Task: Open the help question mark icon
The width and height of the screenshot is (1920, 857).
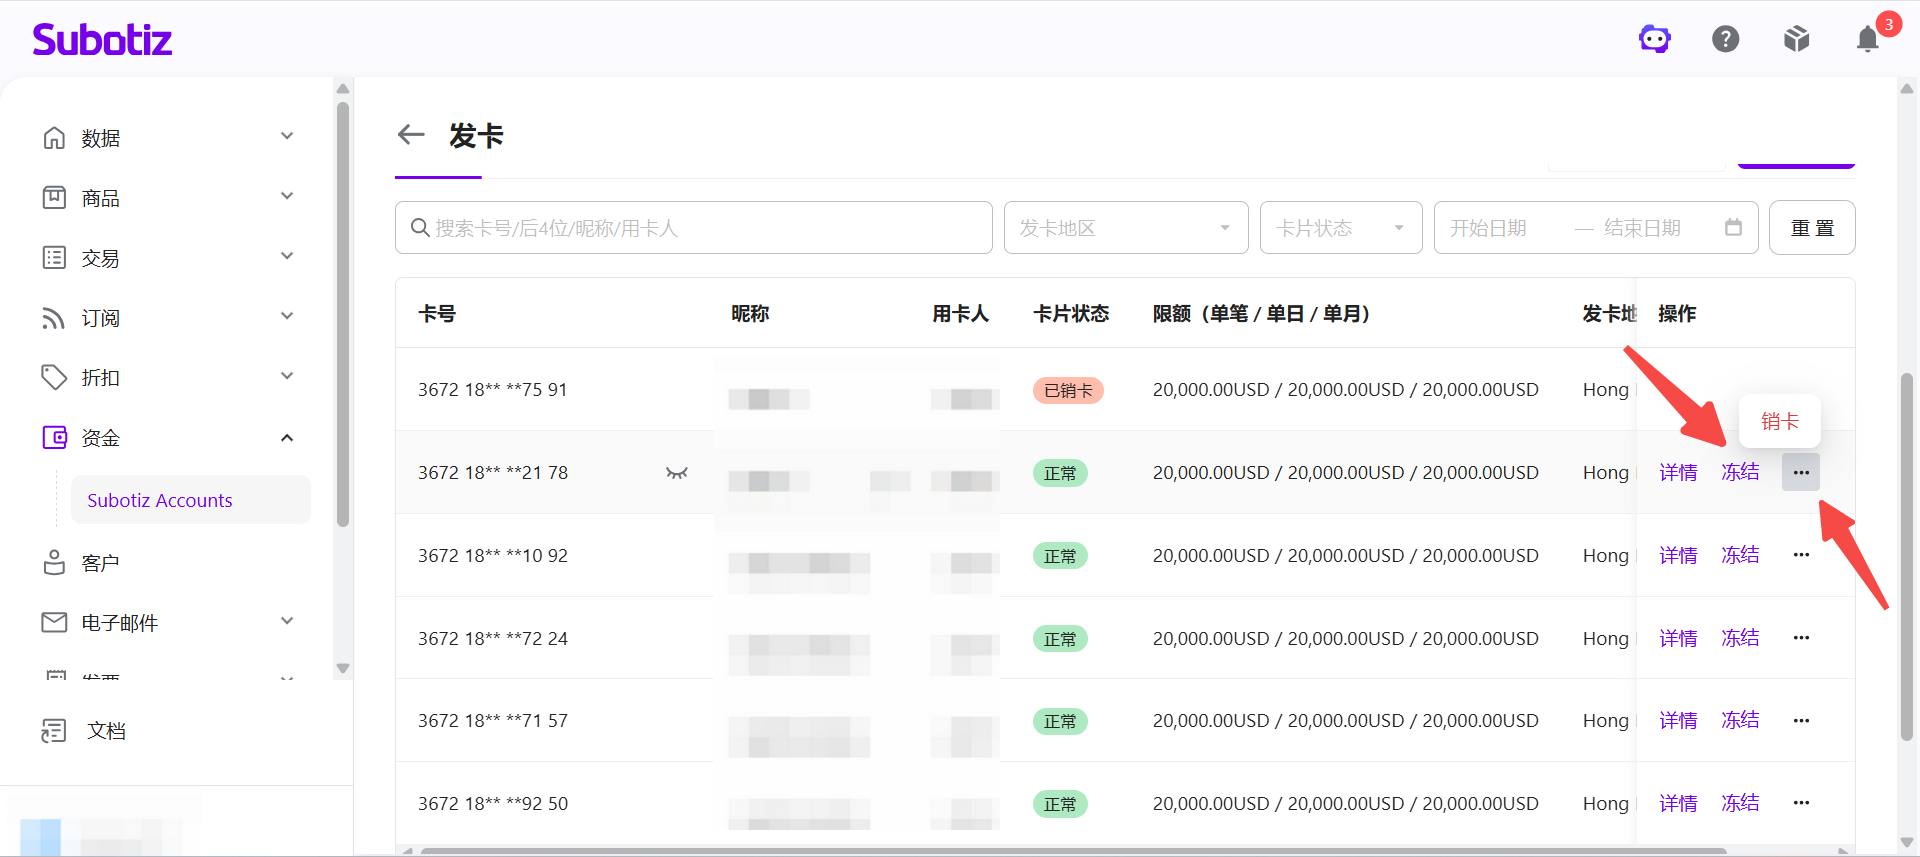Action: coord(1726,39)
